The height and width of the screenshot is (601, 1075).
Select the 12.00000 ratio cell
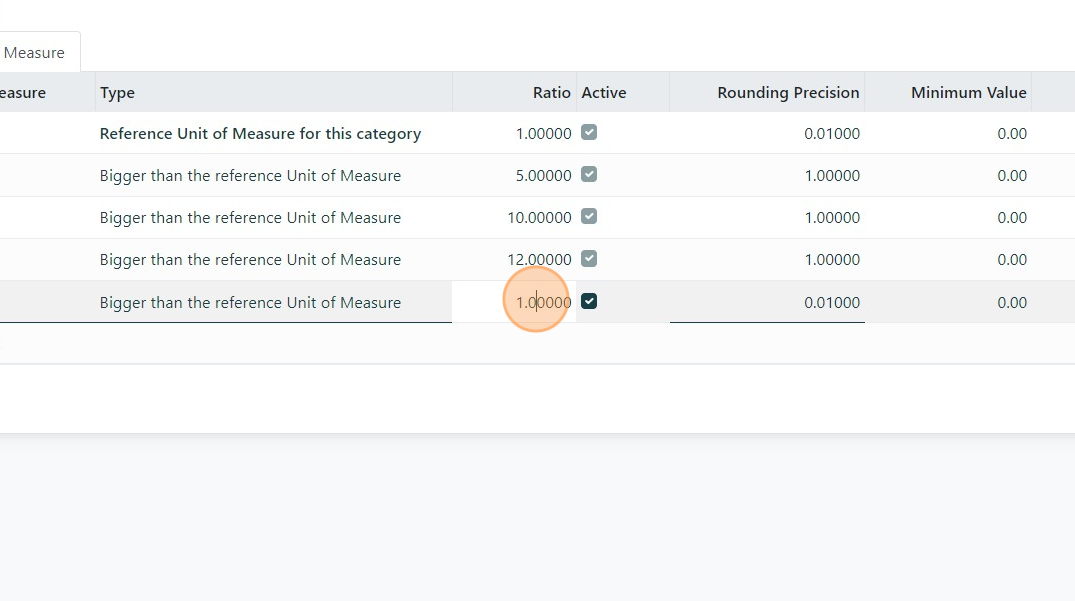[539, 260]
